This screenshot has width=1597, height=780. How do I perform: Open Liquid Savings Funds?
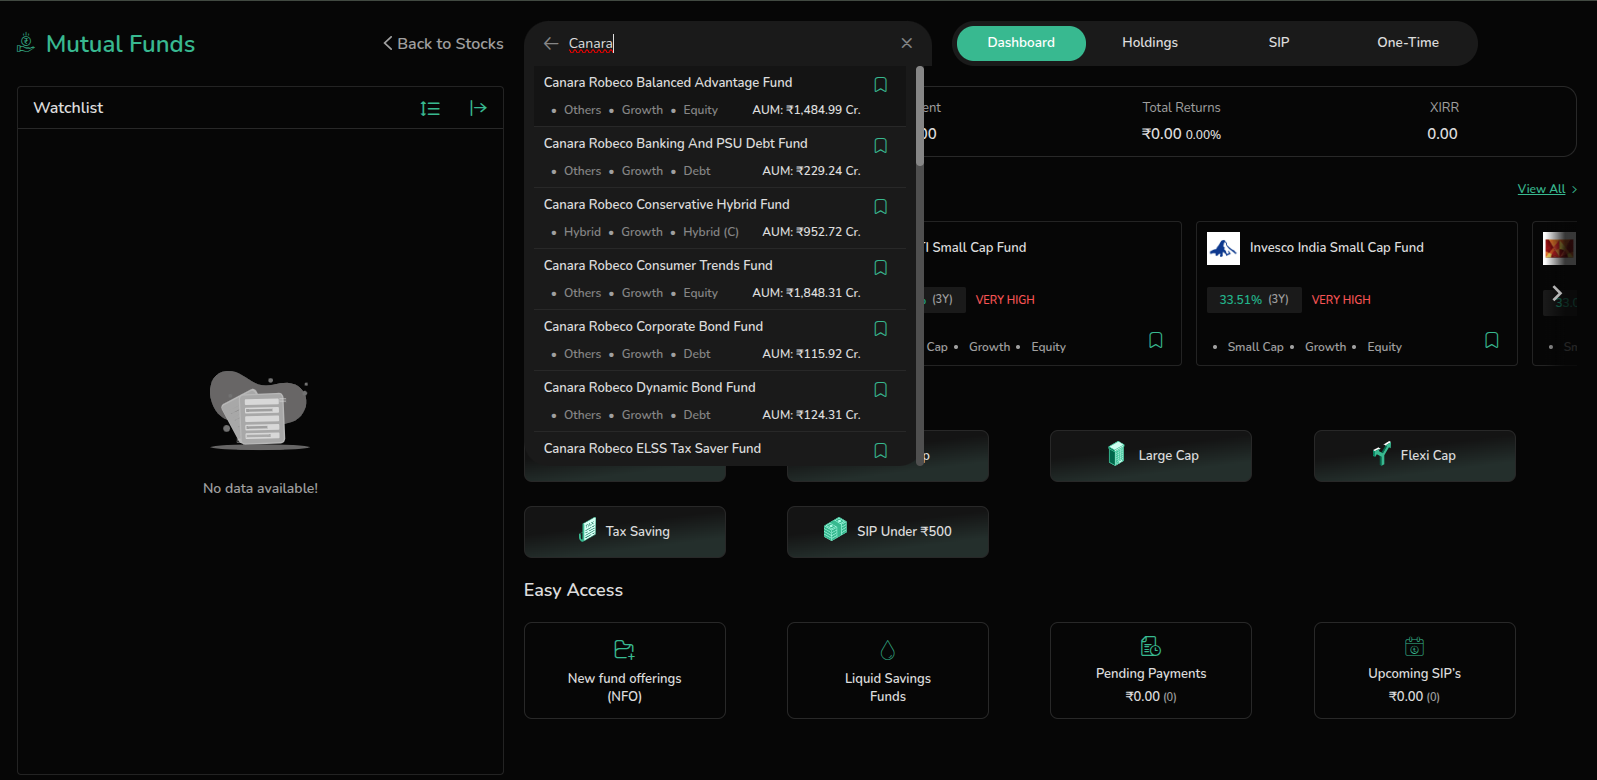click(x=888, y=670)
